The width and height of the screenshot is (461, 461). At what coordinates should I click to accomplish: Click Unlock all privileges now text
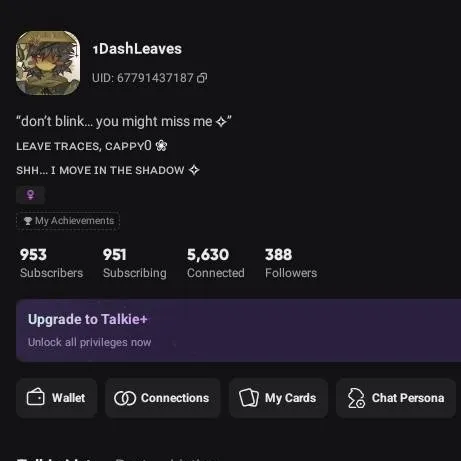click(90, 342)
